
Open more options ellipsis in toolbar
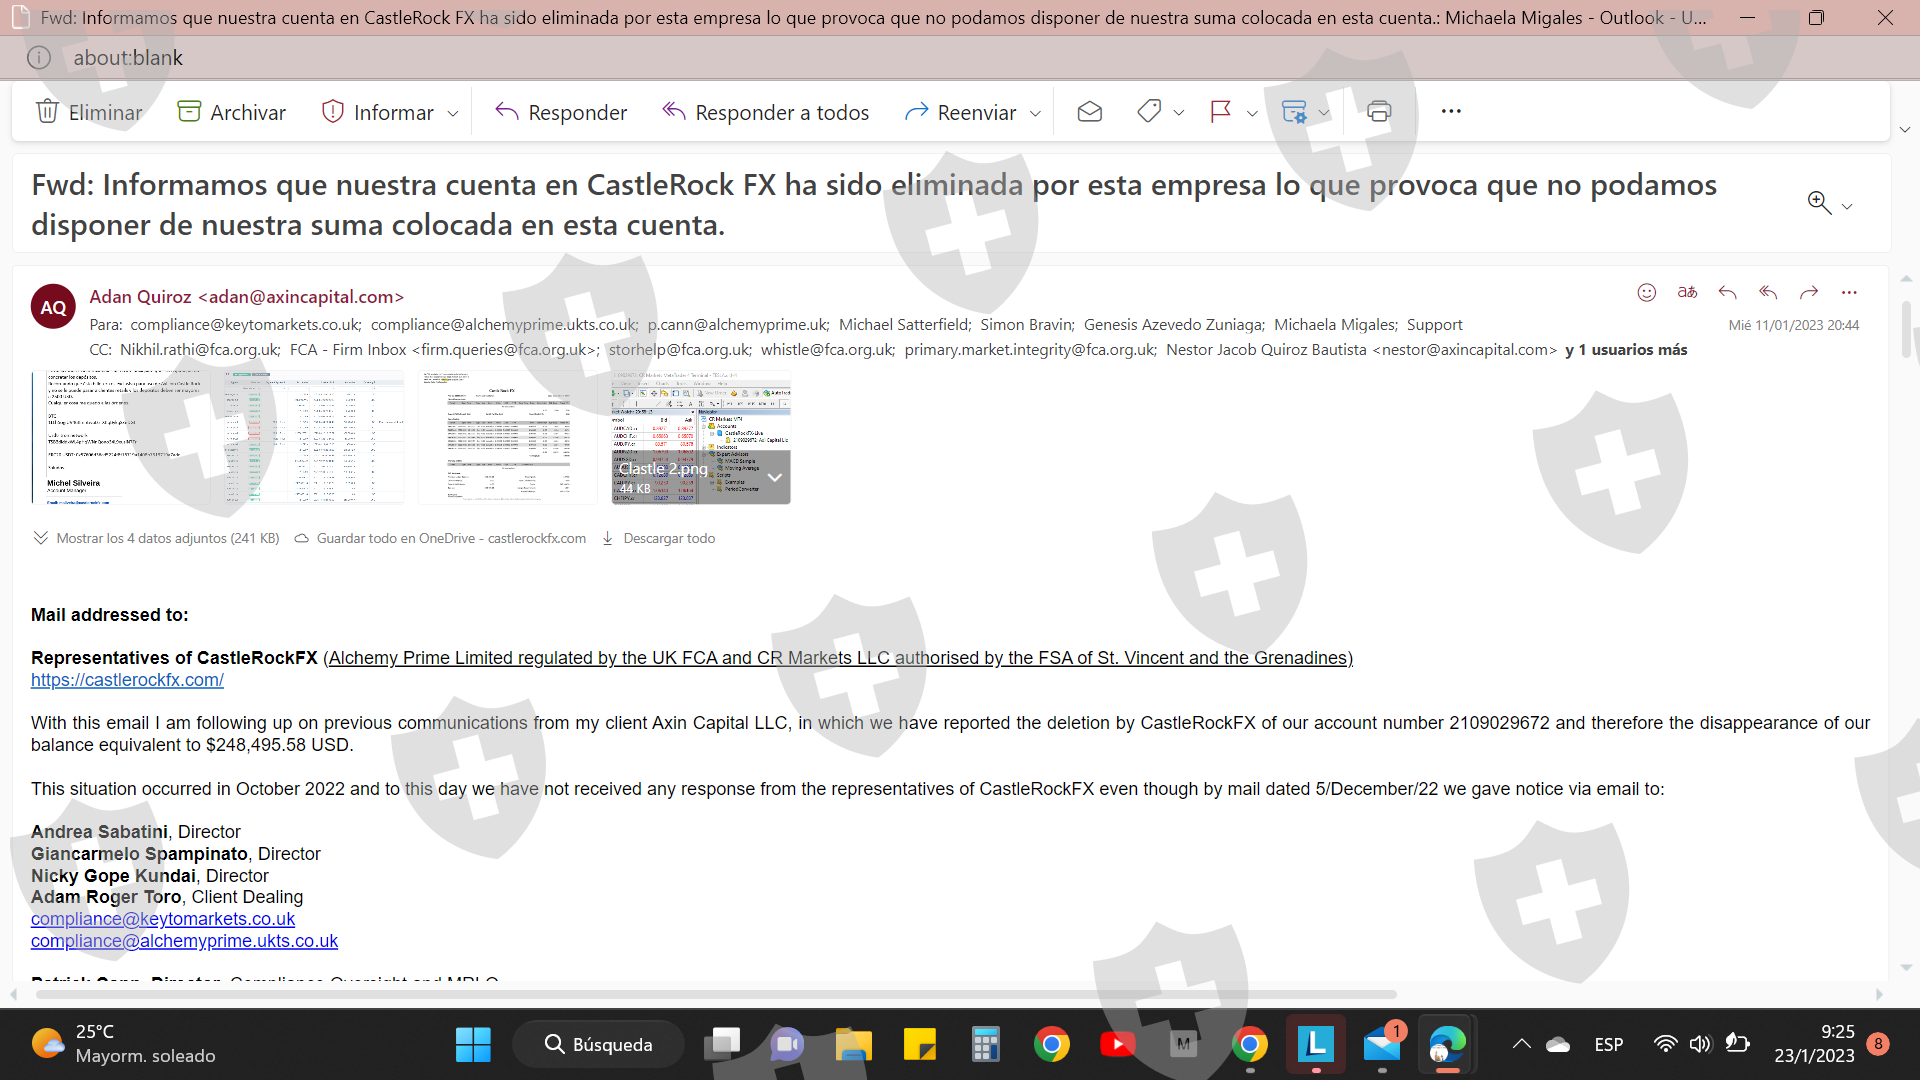[1451, 111]
